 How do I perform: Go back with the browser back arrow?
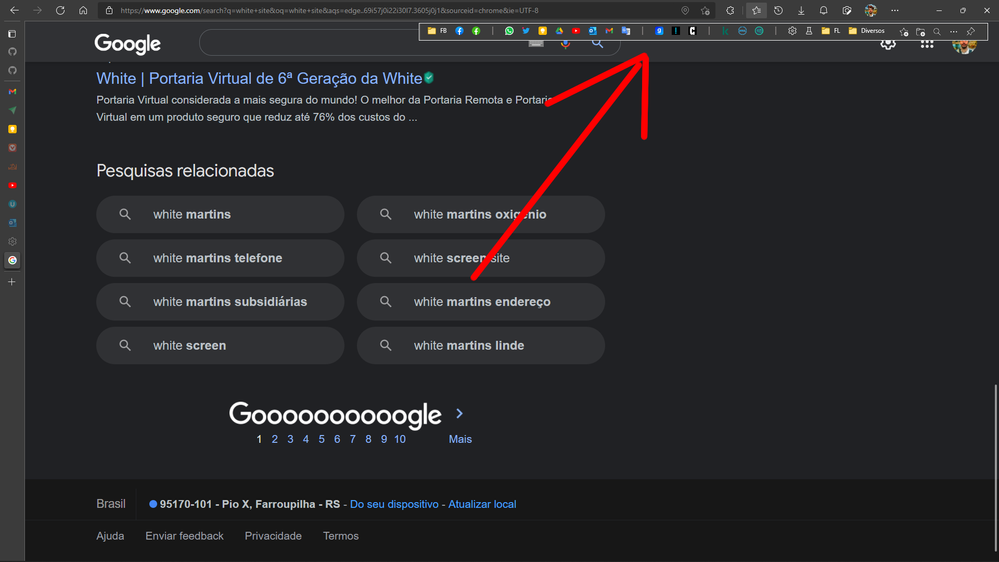pyautogui.click(x=14, y=10)
